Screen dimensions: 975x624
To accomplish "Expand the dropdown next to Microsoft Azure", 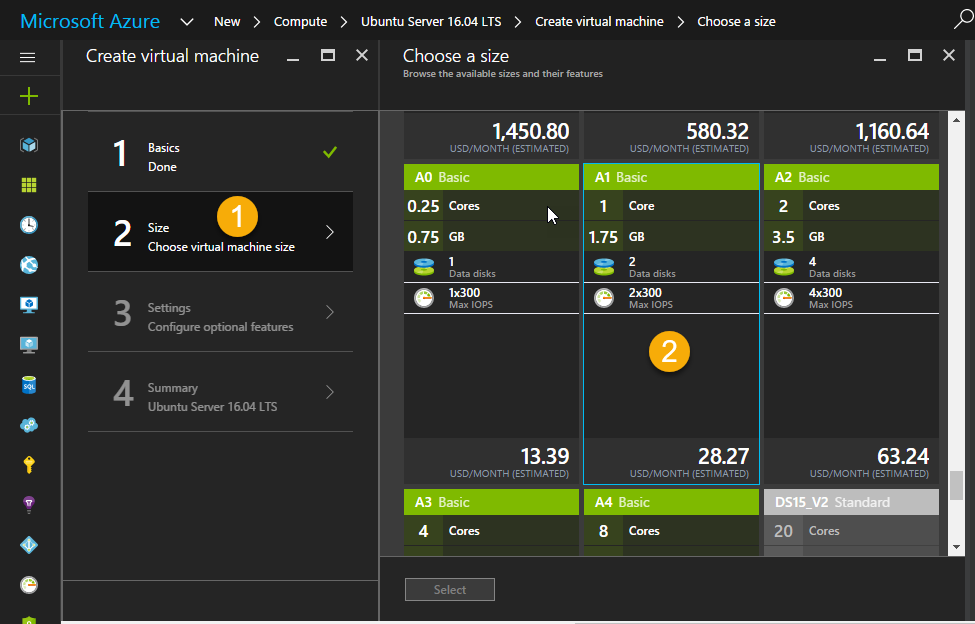I will (x=187, y=22).
